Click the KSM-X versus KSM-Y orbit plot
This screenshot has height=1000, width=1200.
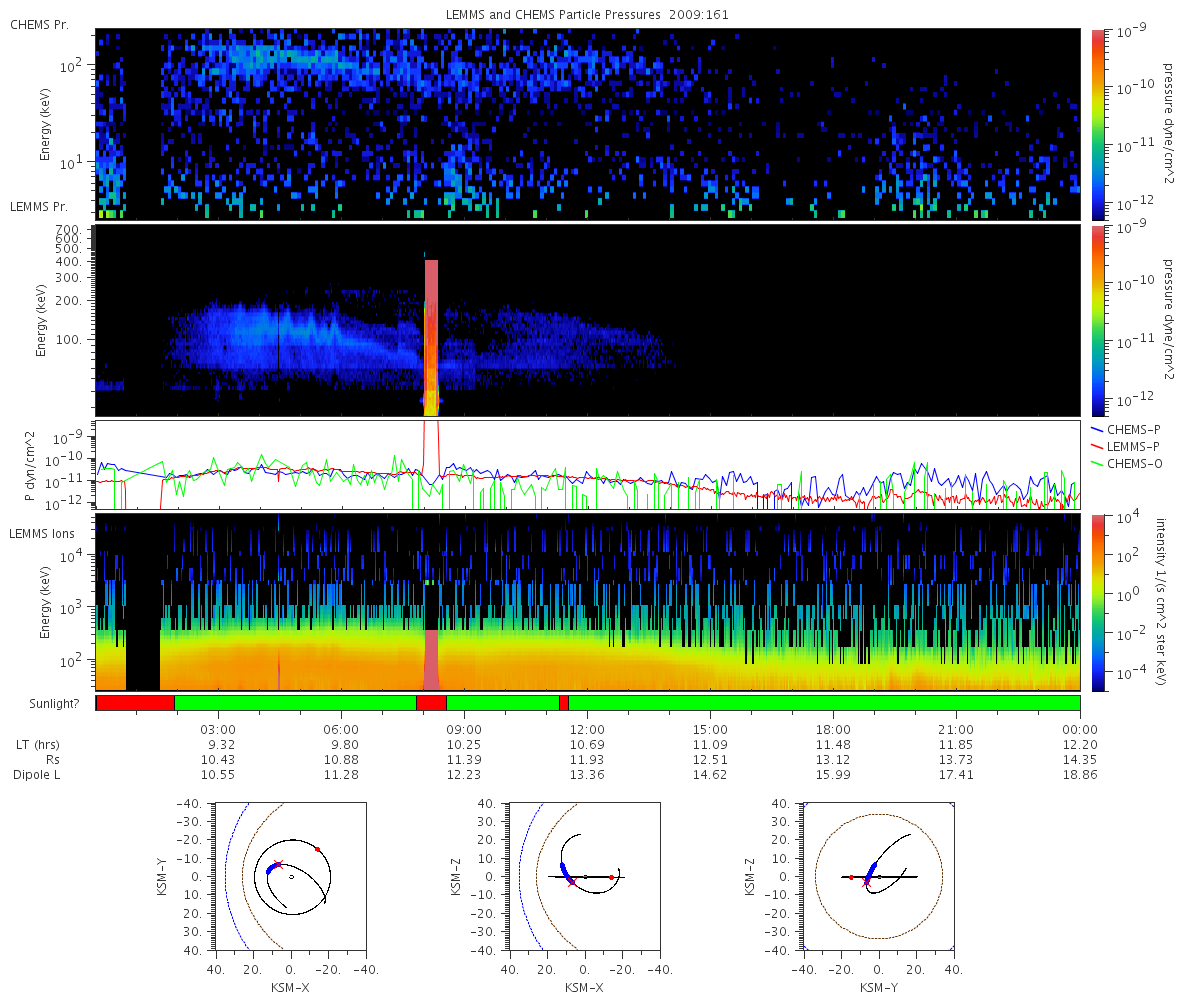click(288, 876)
